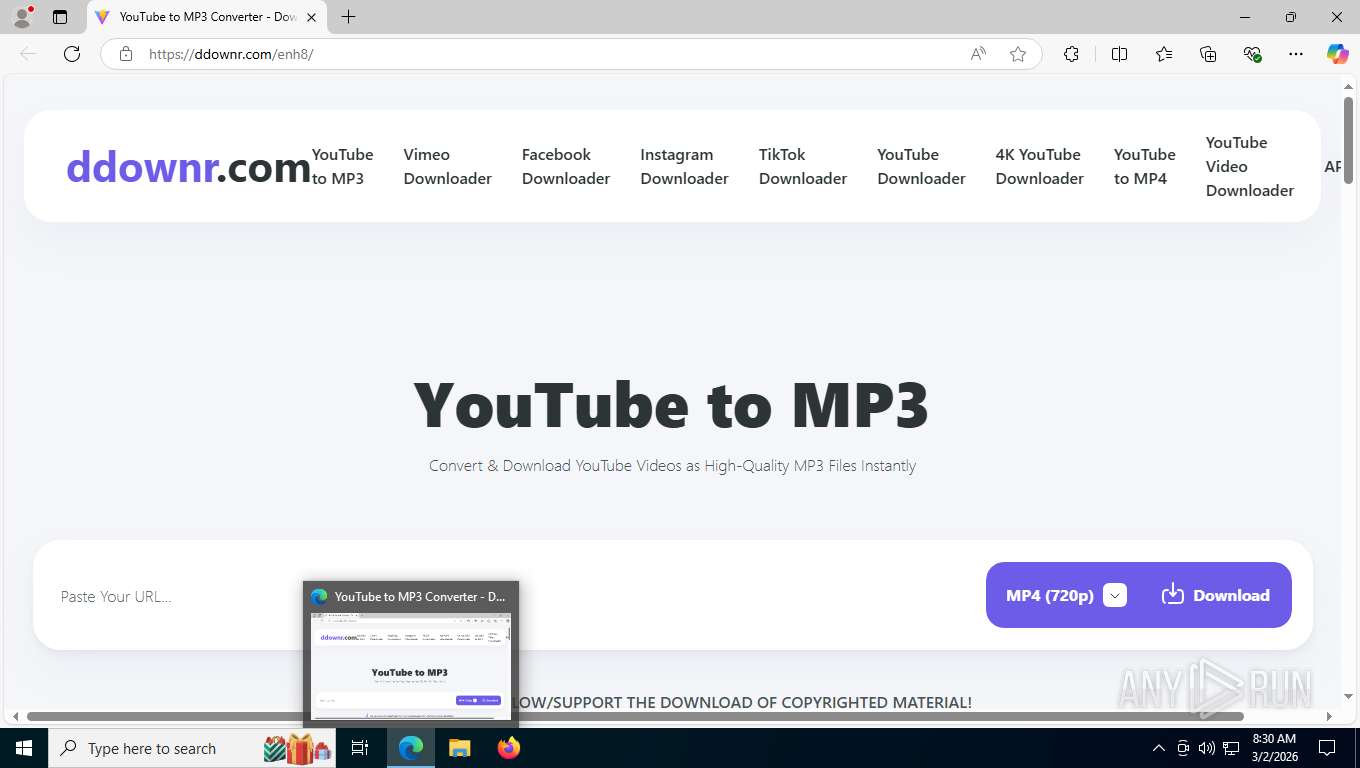Click the taskbar search box
The image size is (1360, 768).
[x=190, y=748]
